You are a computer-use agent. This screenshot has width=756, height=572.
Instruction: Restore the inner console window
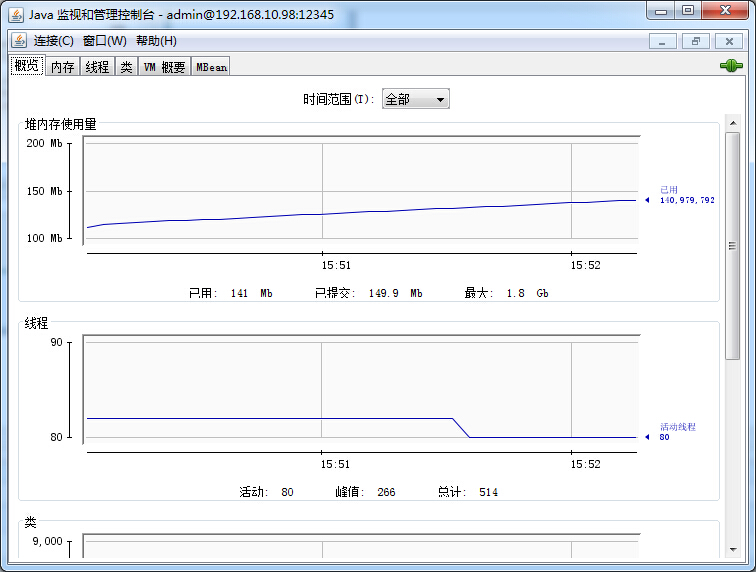coord(696,41)
